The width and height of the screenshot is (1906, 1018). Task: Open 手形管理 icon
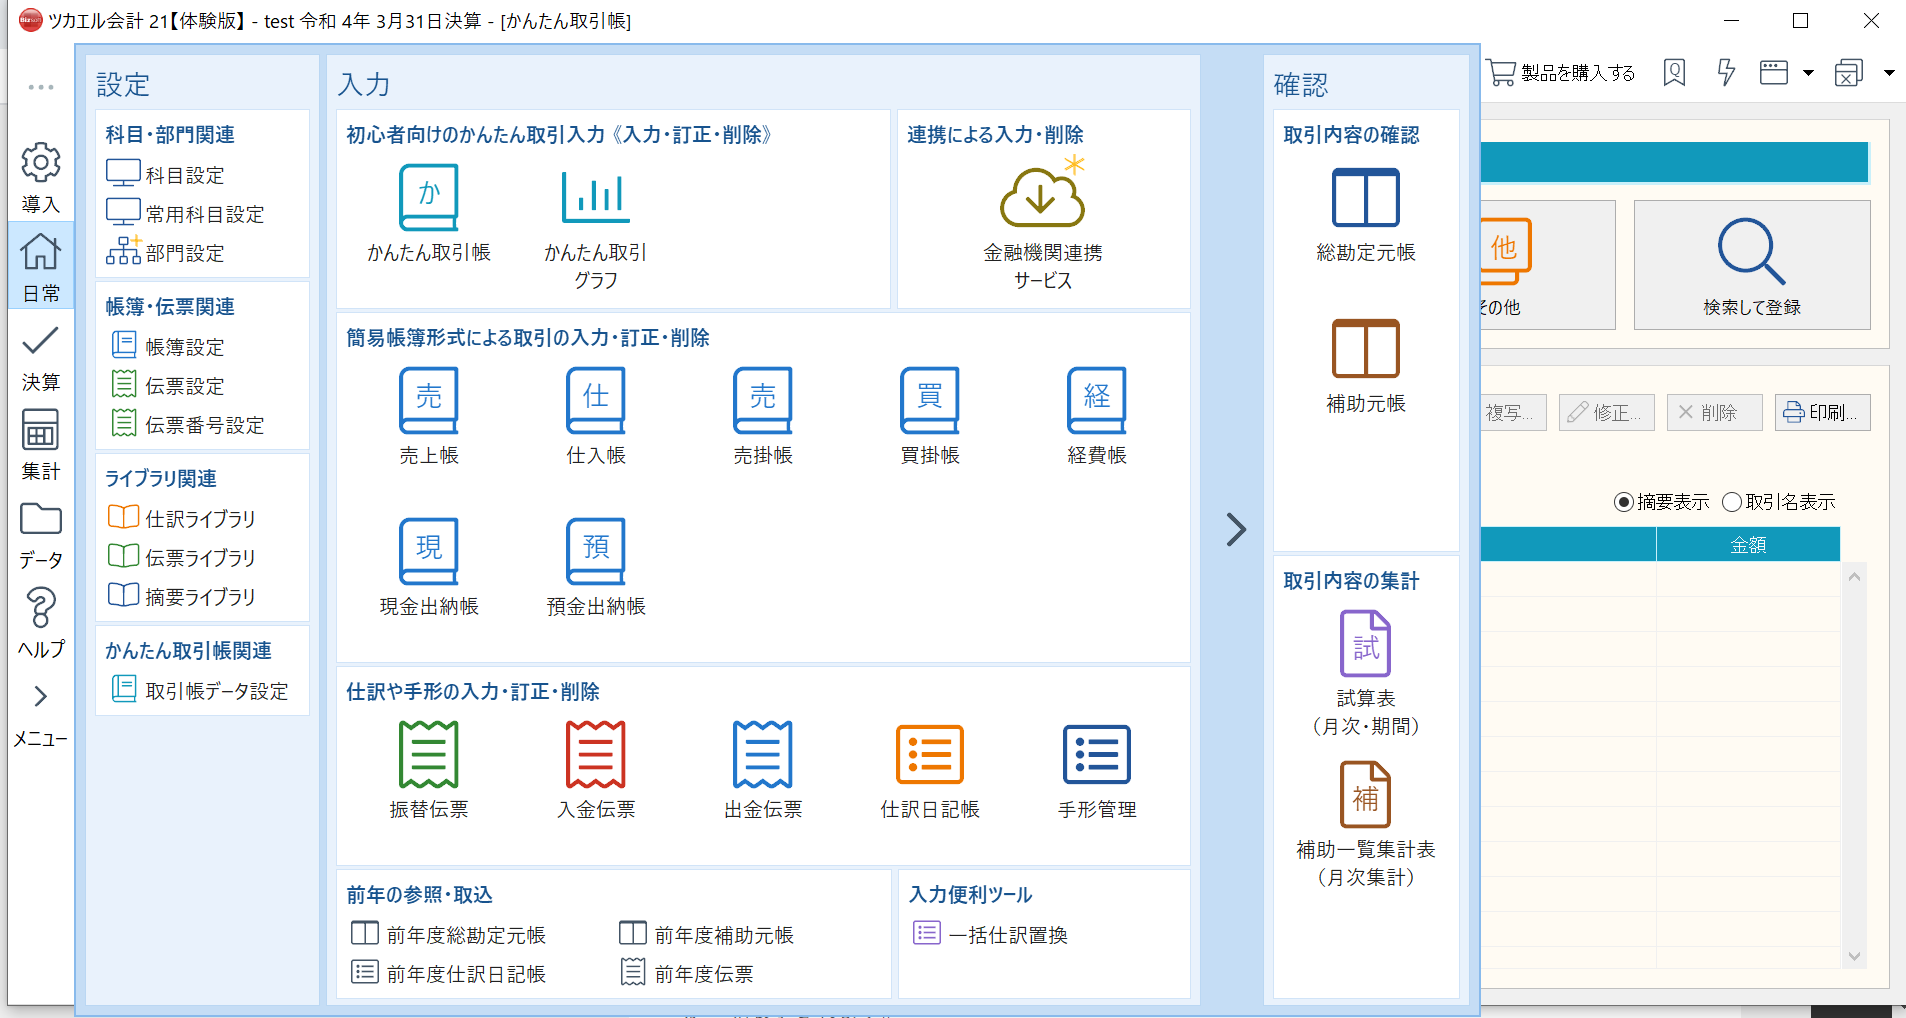click(1097, 754)
